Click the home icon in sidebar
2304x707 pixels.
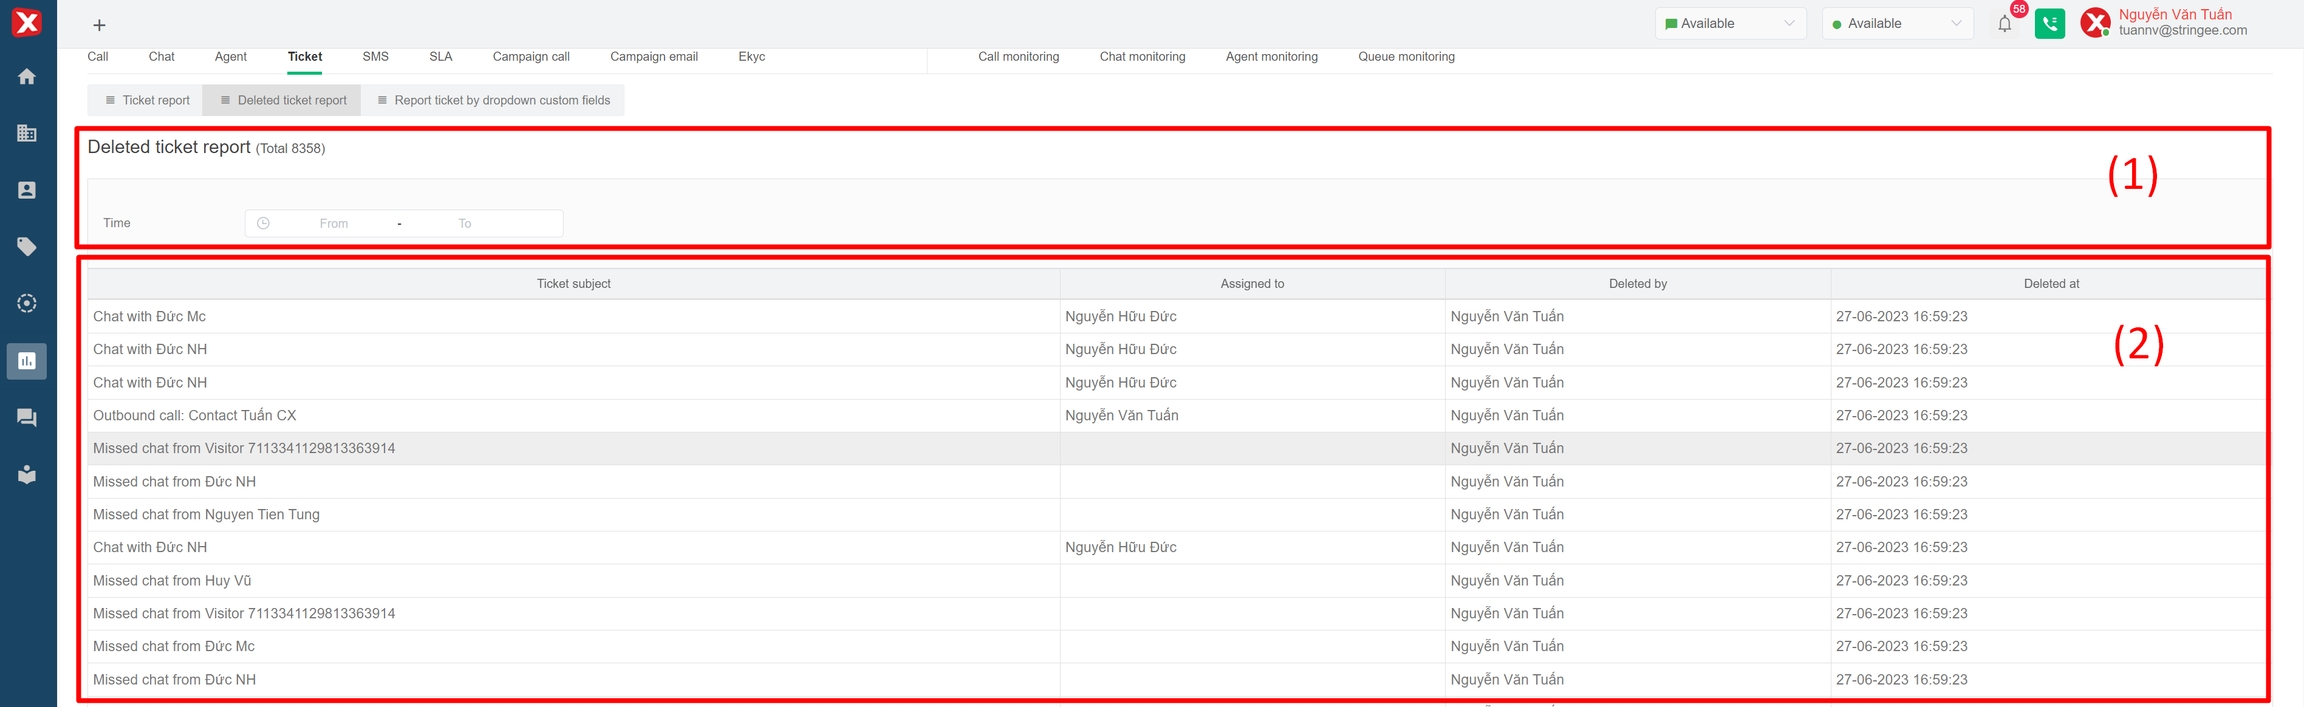[x=27, y=77]
